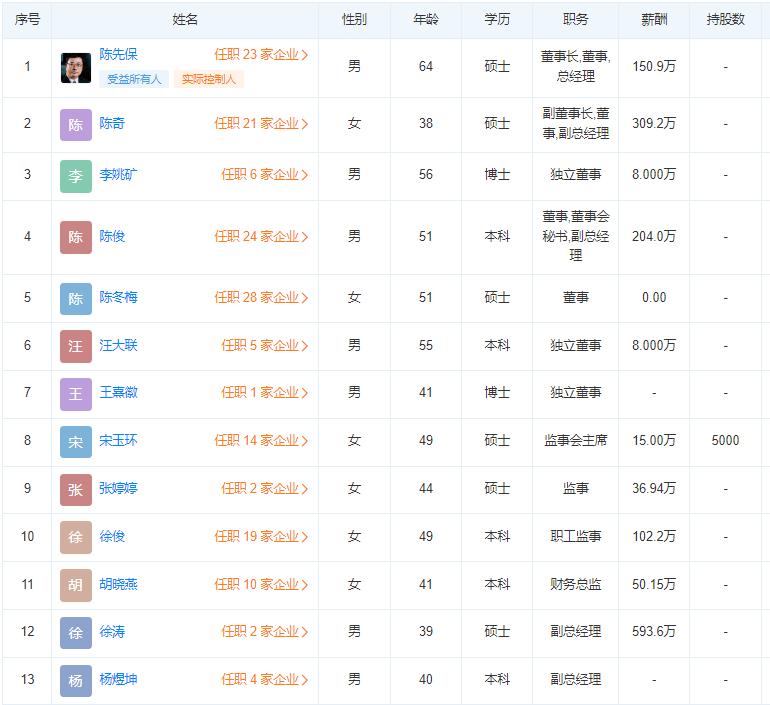Open 杨煜坤's profile link
The width and height of the screenshot is (770, 705).
pyautogui.click(x=119, y=680)
